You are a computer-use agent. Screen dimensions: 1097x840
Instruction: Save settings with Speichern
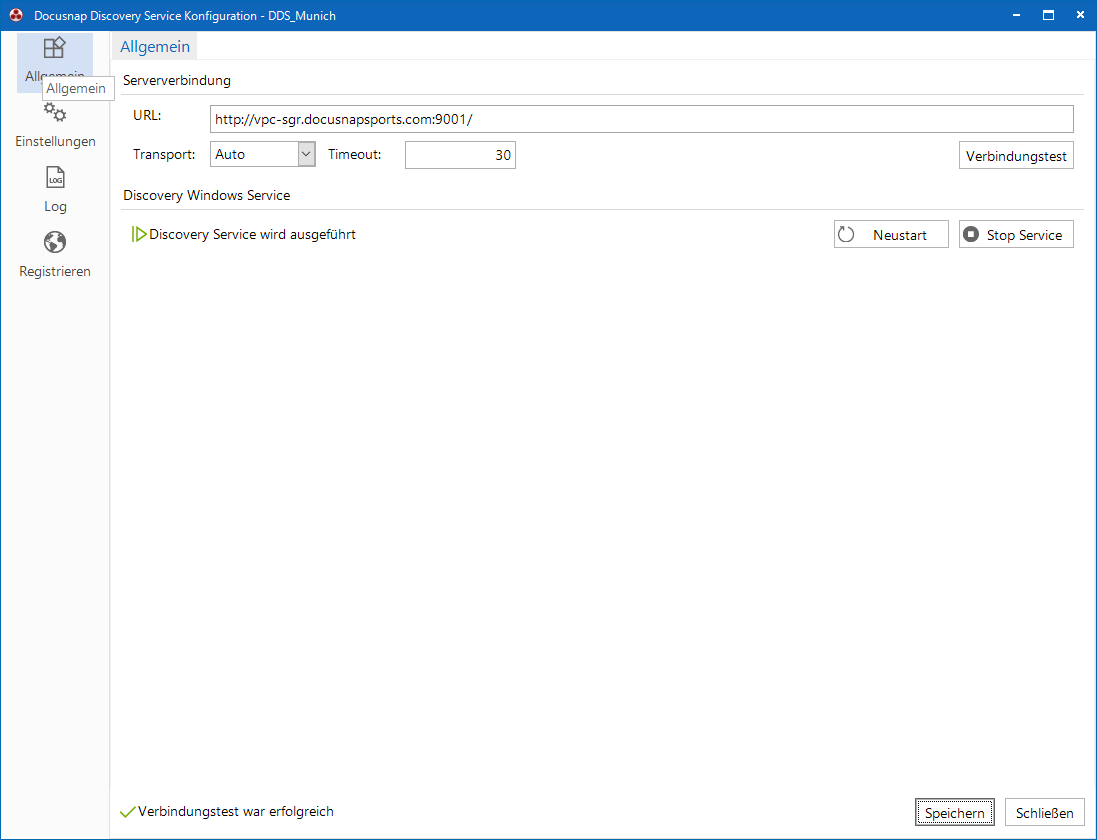click(954, 813)
